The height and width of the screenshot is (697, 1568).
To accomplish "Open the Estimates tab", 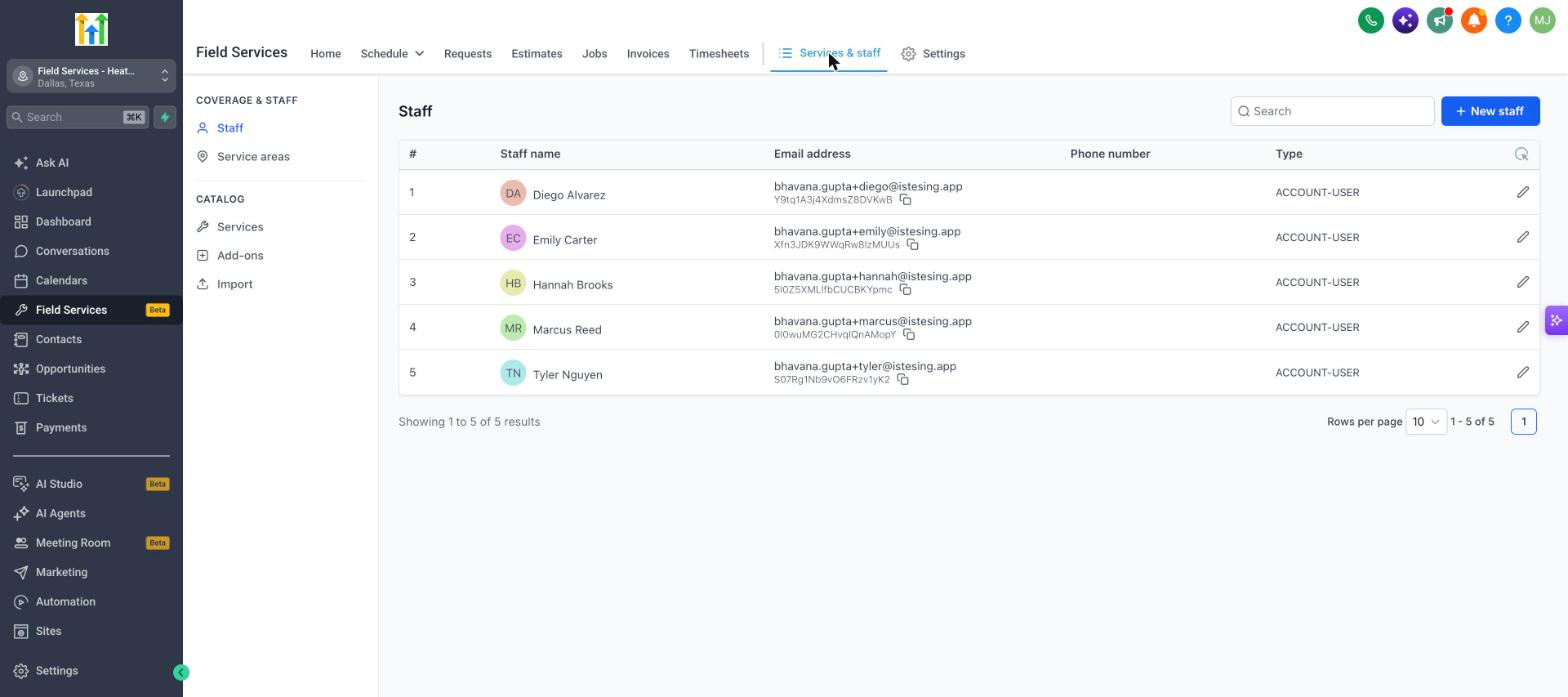I will tap(537, 54).
